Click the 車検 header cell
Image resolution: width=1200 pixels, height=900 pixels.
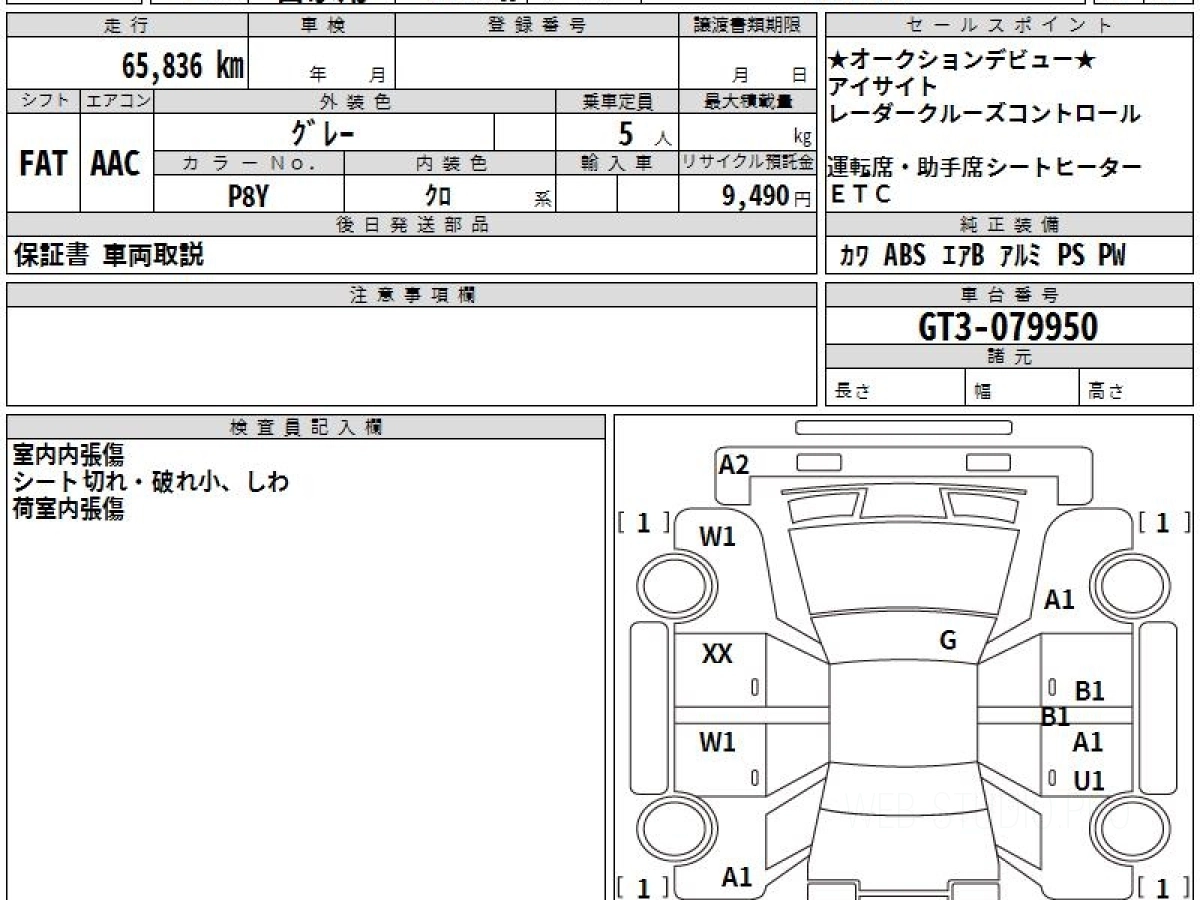point(322,26)
